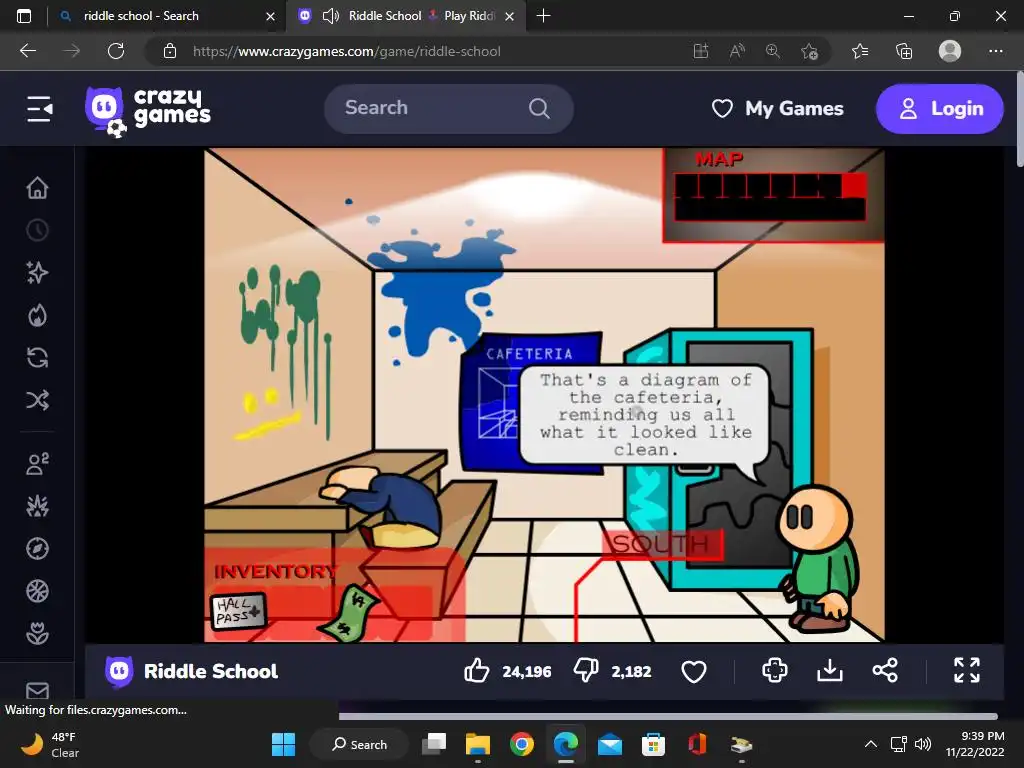This screenshot has height=768, width=1024.
Task: Enter fullscreen mode for the game
Action: pyautogui.click(x=967, y=671)
